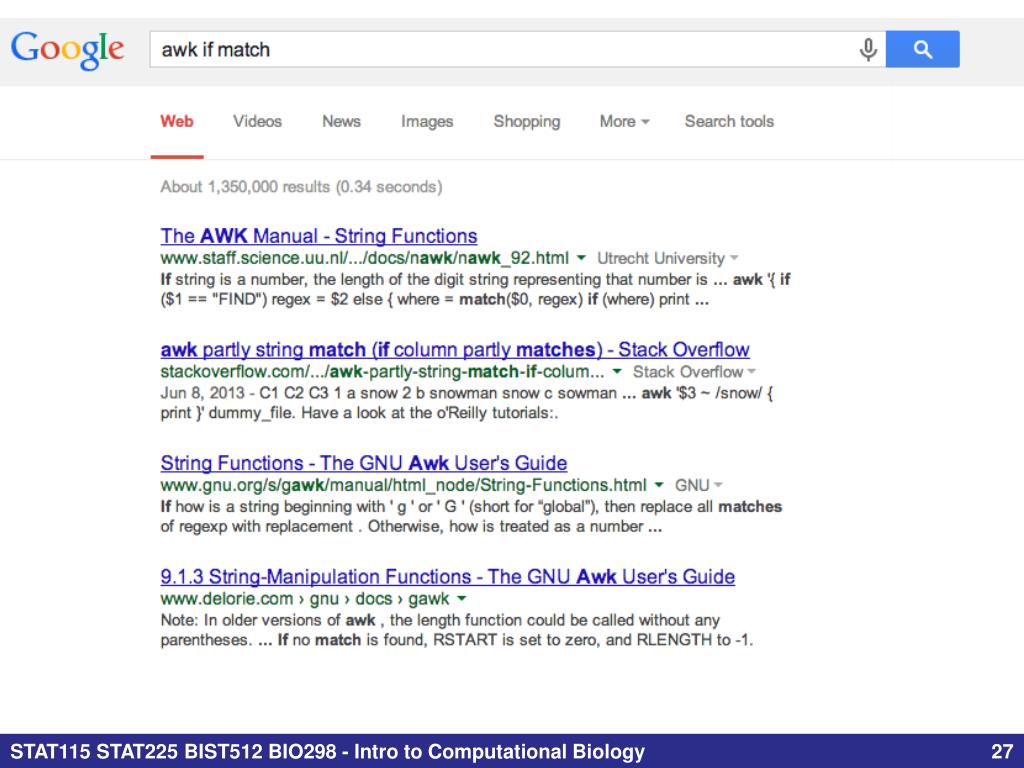Open the green arrow beside nawk_92.html URL

pyautogui.click(x=581, y=258)
